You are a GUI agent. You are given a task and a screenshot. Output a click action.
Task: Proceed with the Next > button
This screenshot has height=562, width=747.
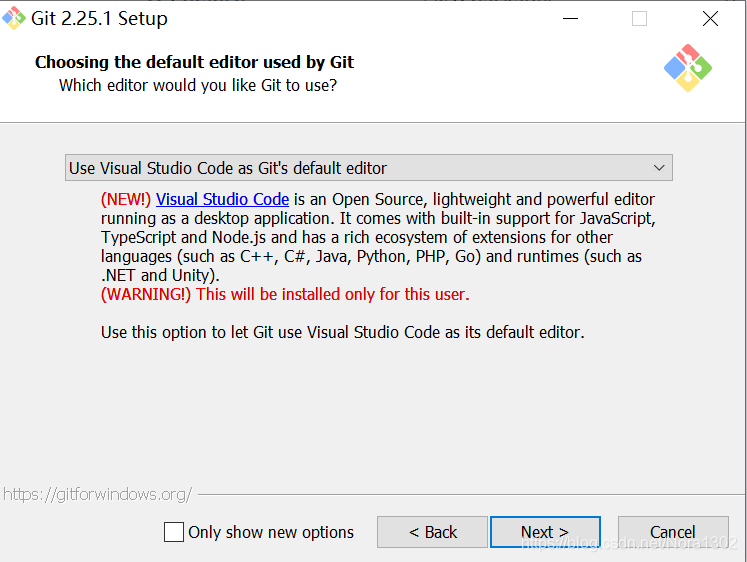[545, 532]
